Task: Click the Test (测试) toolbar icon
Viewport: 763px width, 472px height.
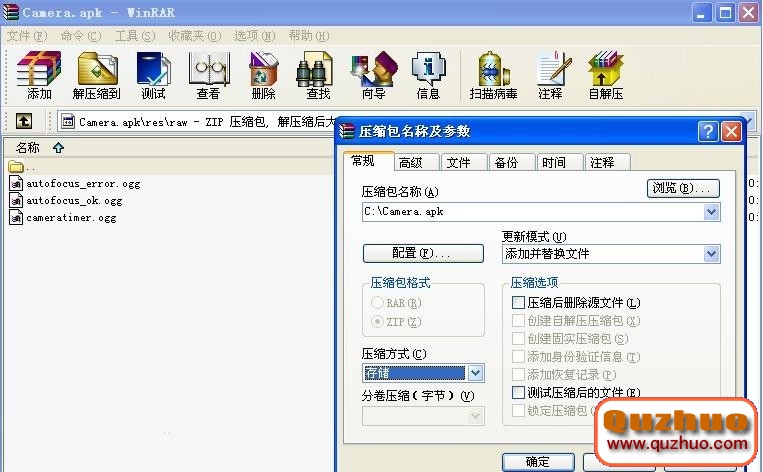Action: click(153, 75)
